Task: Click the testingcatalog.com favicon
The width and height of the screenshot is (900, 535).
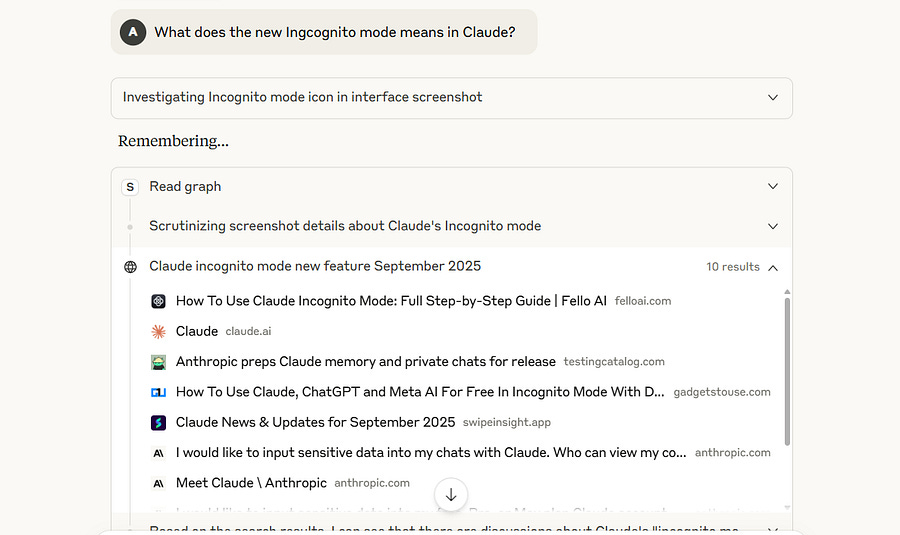Action: (158, 362)
